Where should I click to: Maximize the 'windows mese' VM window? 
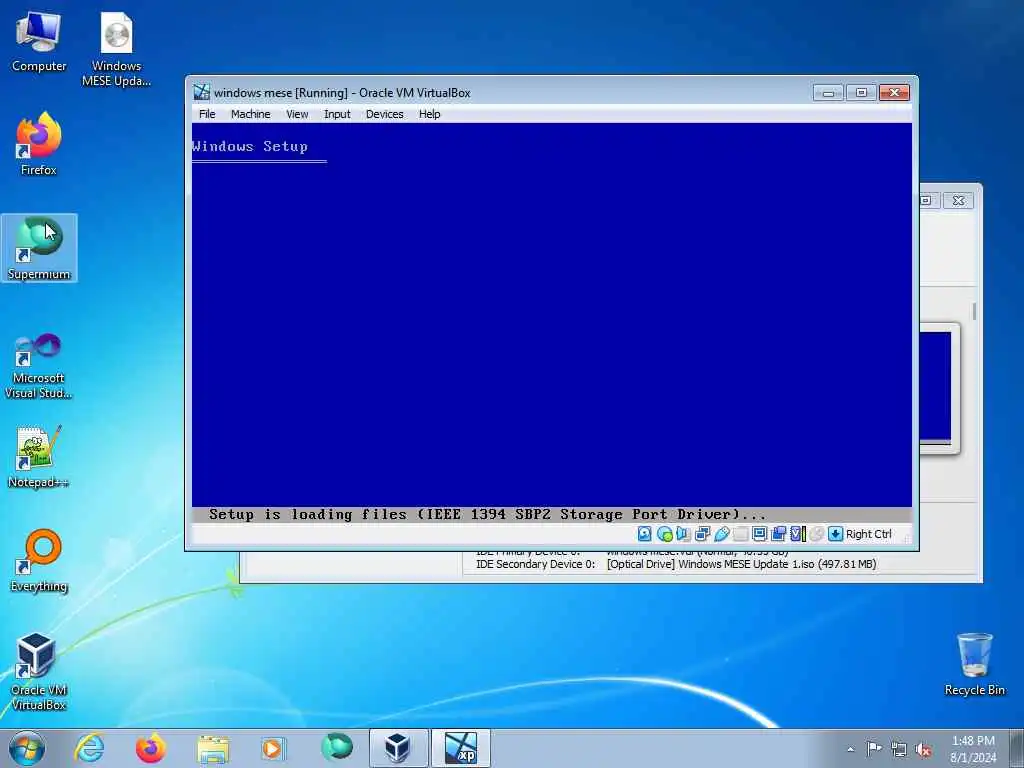coord(861,93)
